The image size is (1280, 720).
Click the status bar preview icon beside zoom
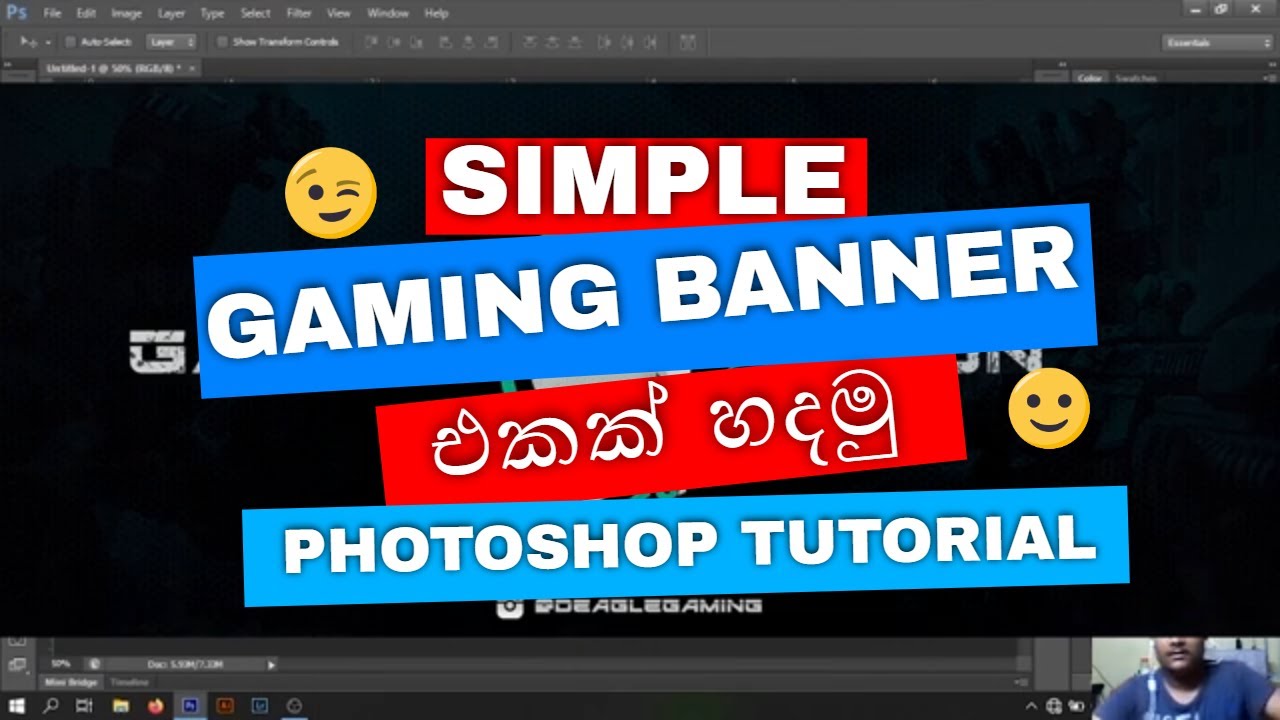click(94, 664)
